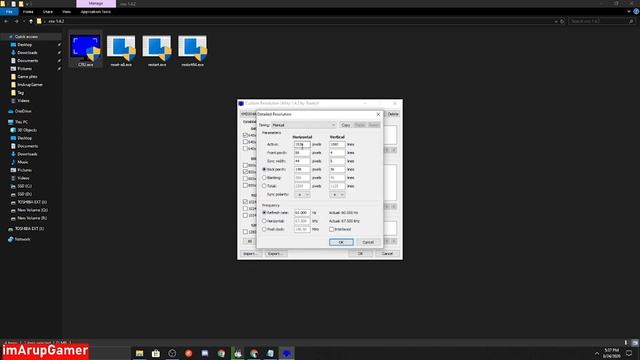The image size is (640, 360).
Task: Open New Volume (G:) in sidebar
Action: (x=32, y=210)
